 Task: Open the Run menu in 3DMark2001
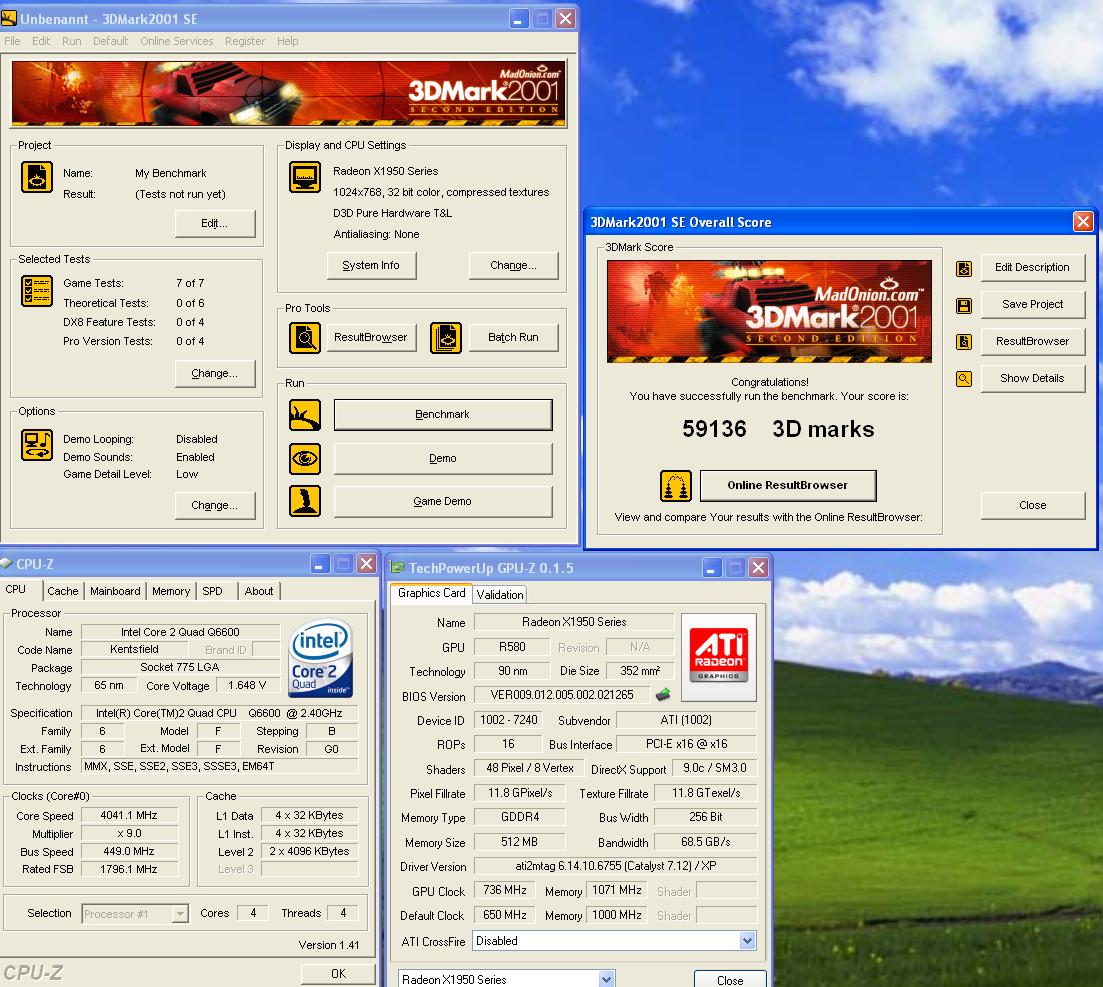point(72,41)
